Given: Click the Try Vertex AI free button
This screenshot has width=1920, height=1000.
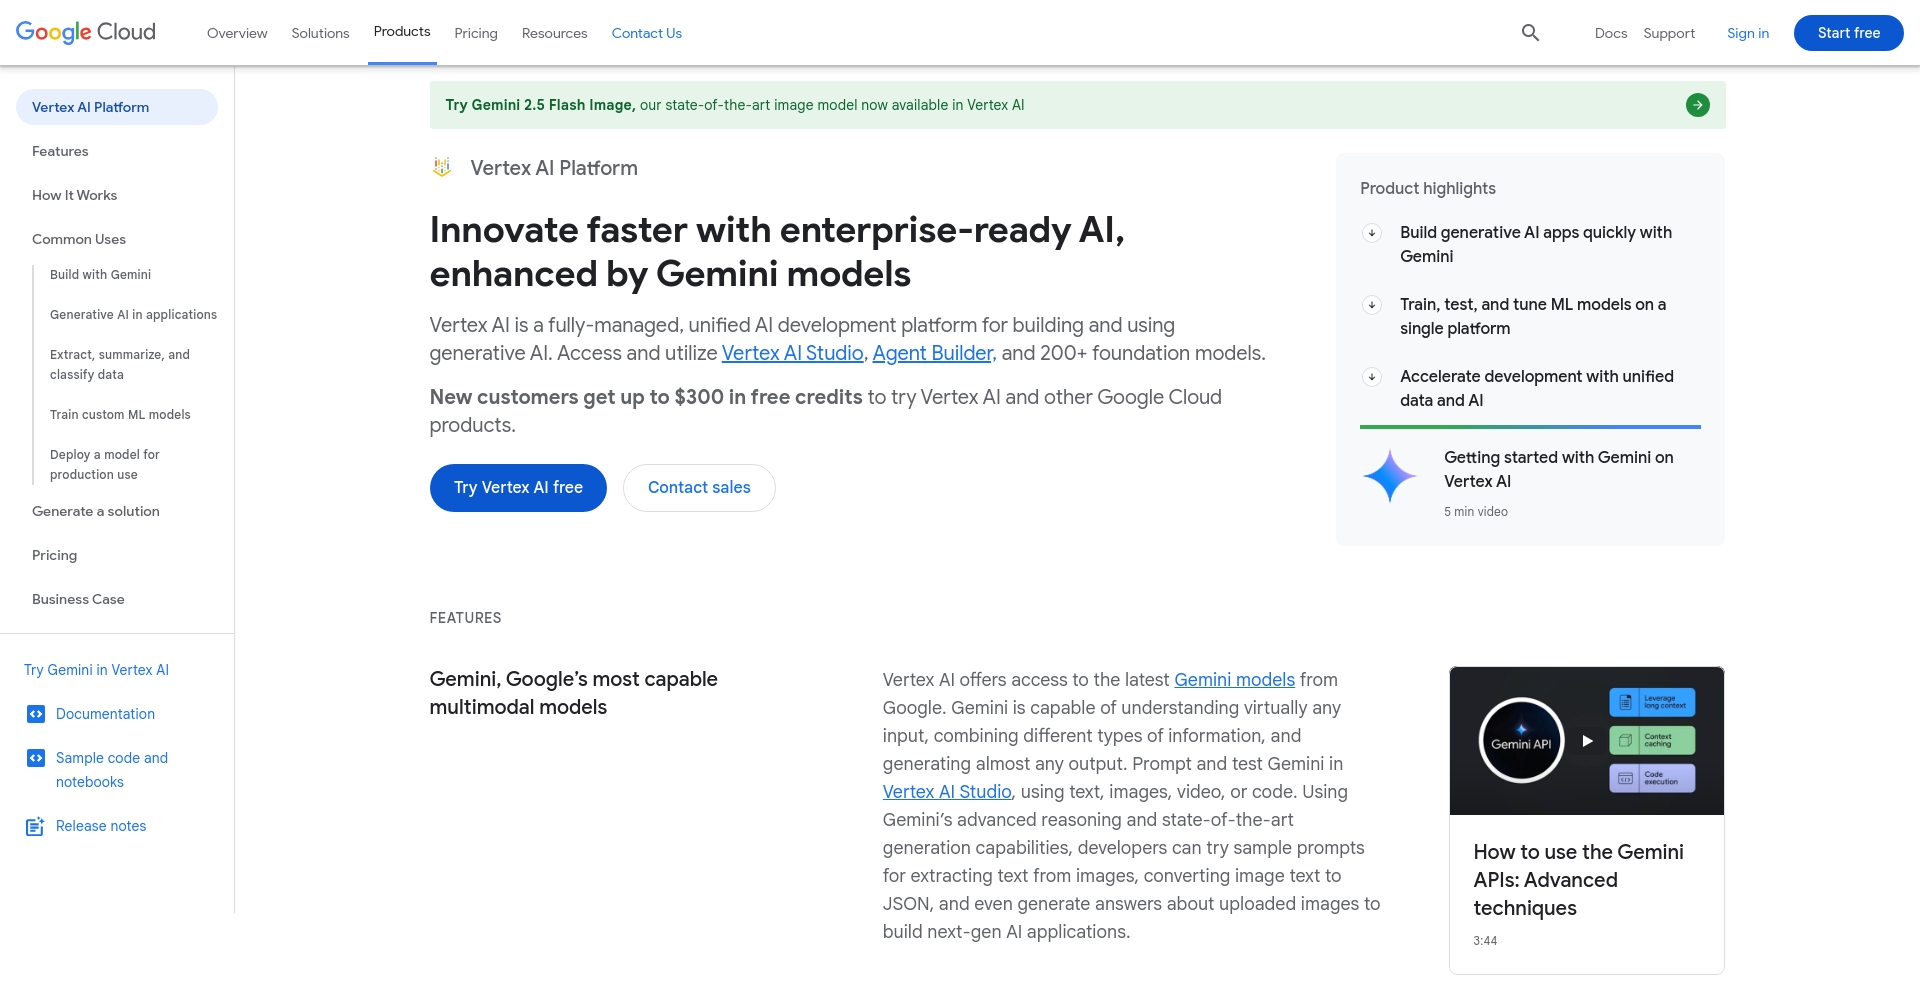Looking at the screenshot, I should tap(517, 487).
